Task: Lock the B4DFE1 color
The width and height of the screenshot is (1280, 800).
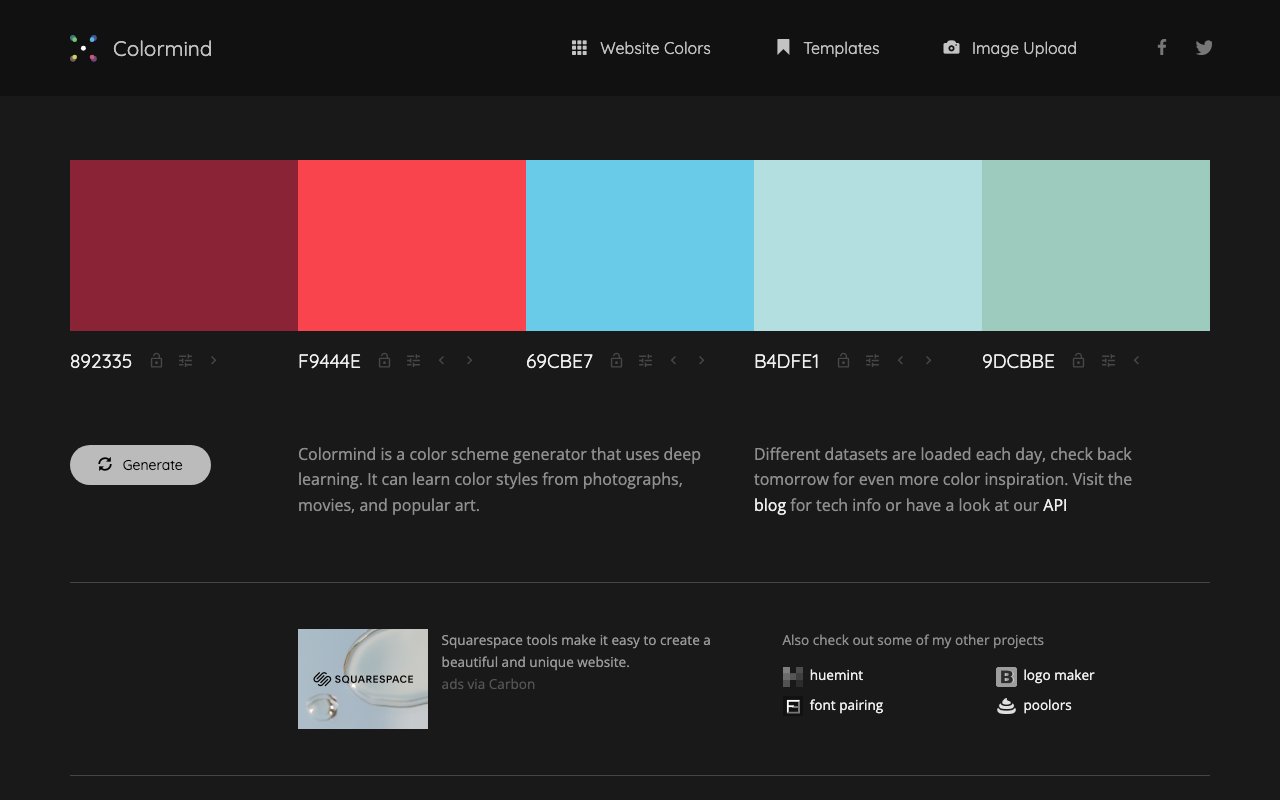Action: 844,360
